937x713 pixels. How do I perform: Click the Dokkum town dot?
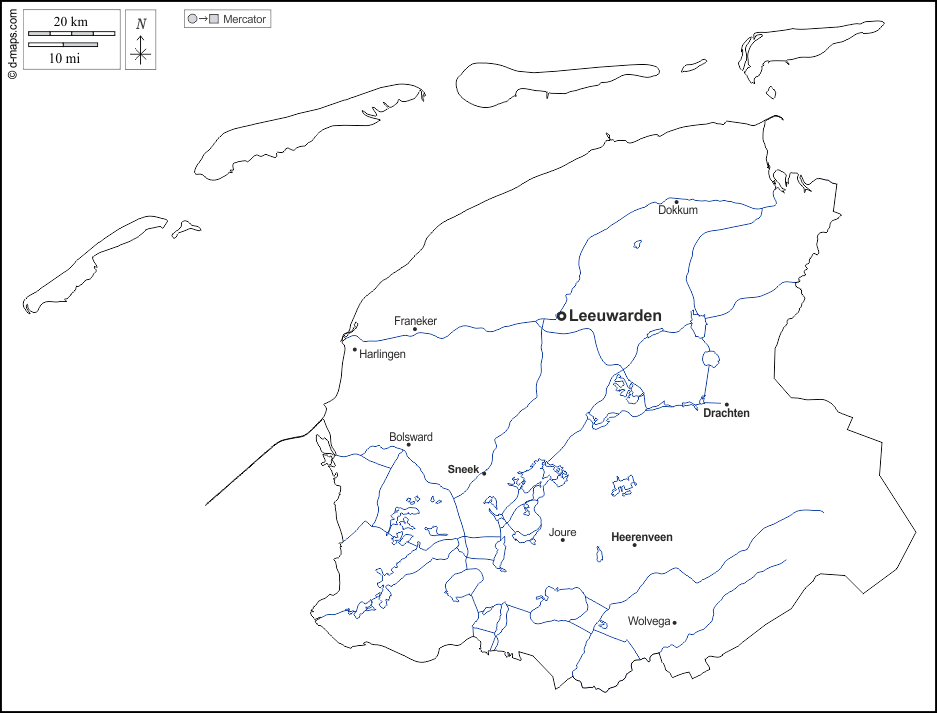coord(676,202)
